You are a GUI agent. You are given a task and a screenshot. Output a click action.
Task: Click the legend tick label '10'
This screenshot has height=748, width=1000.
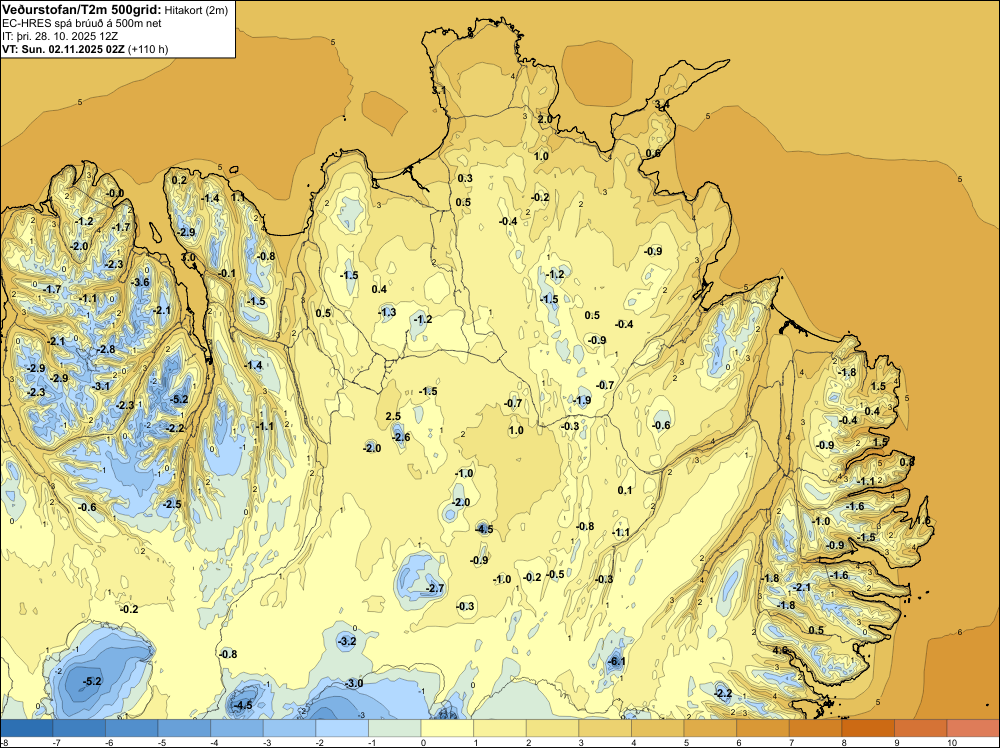pyautogui.click(x=952, y=742)
